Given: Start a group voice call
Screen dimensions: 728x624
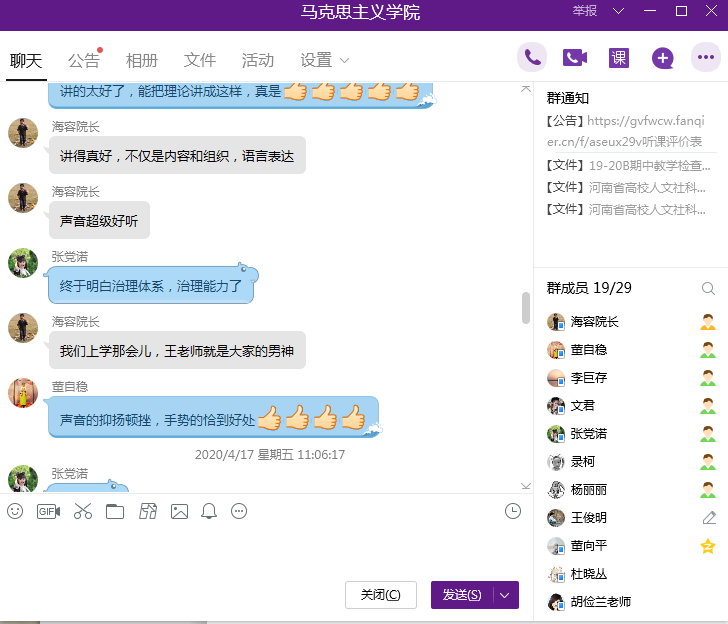Looking at the screenshot, I should (x=532, y=58).
